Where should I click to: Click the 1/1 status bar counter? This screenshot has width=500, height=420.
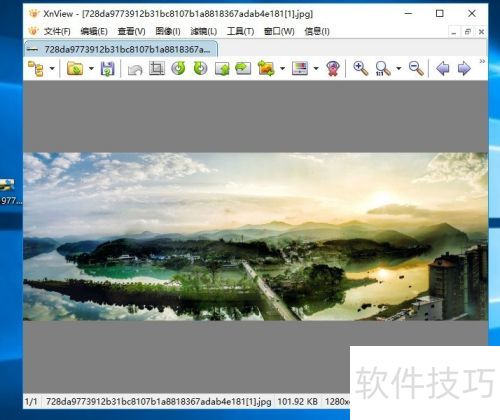coord(31,402)
